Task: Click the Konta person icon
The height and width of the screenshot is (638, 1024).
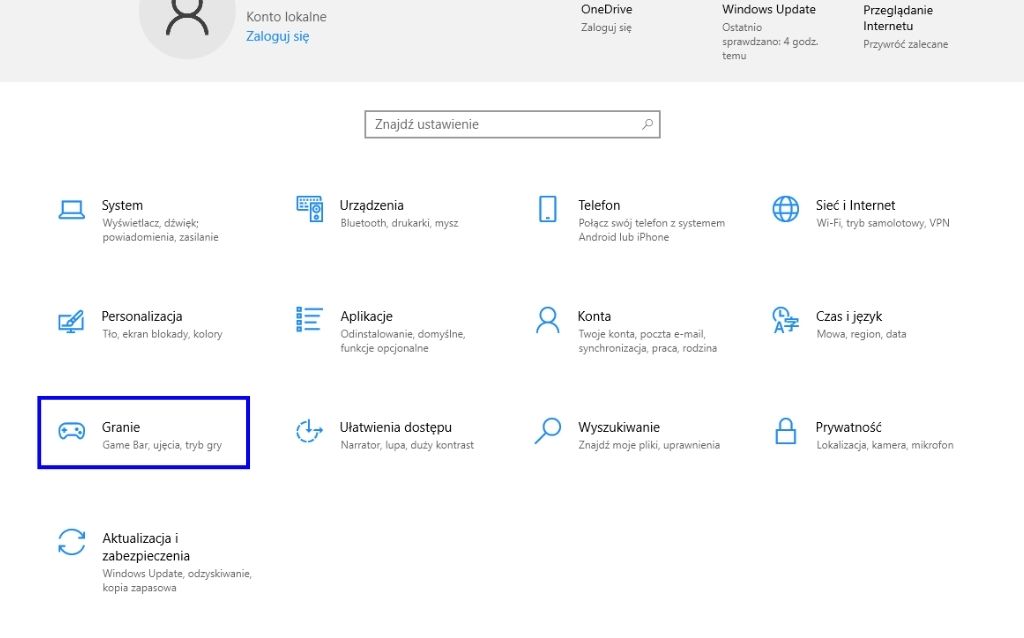Action: tap(547, 320)
